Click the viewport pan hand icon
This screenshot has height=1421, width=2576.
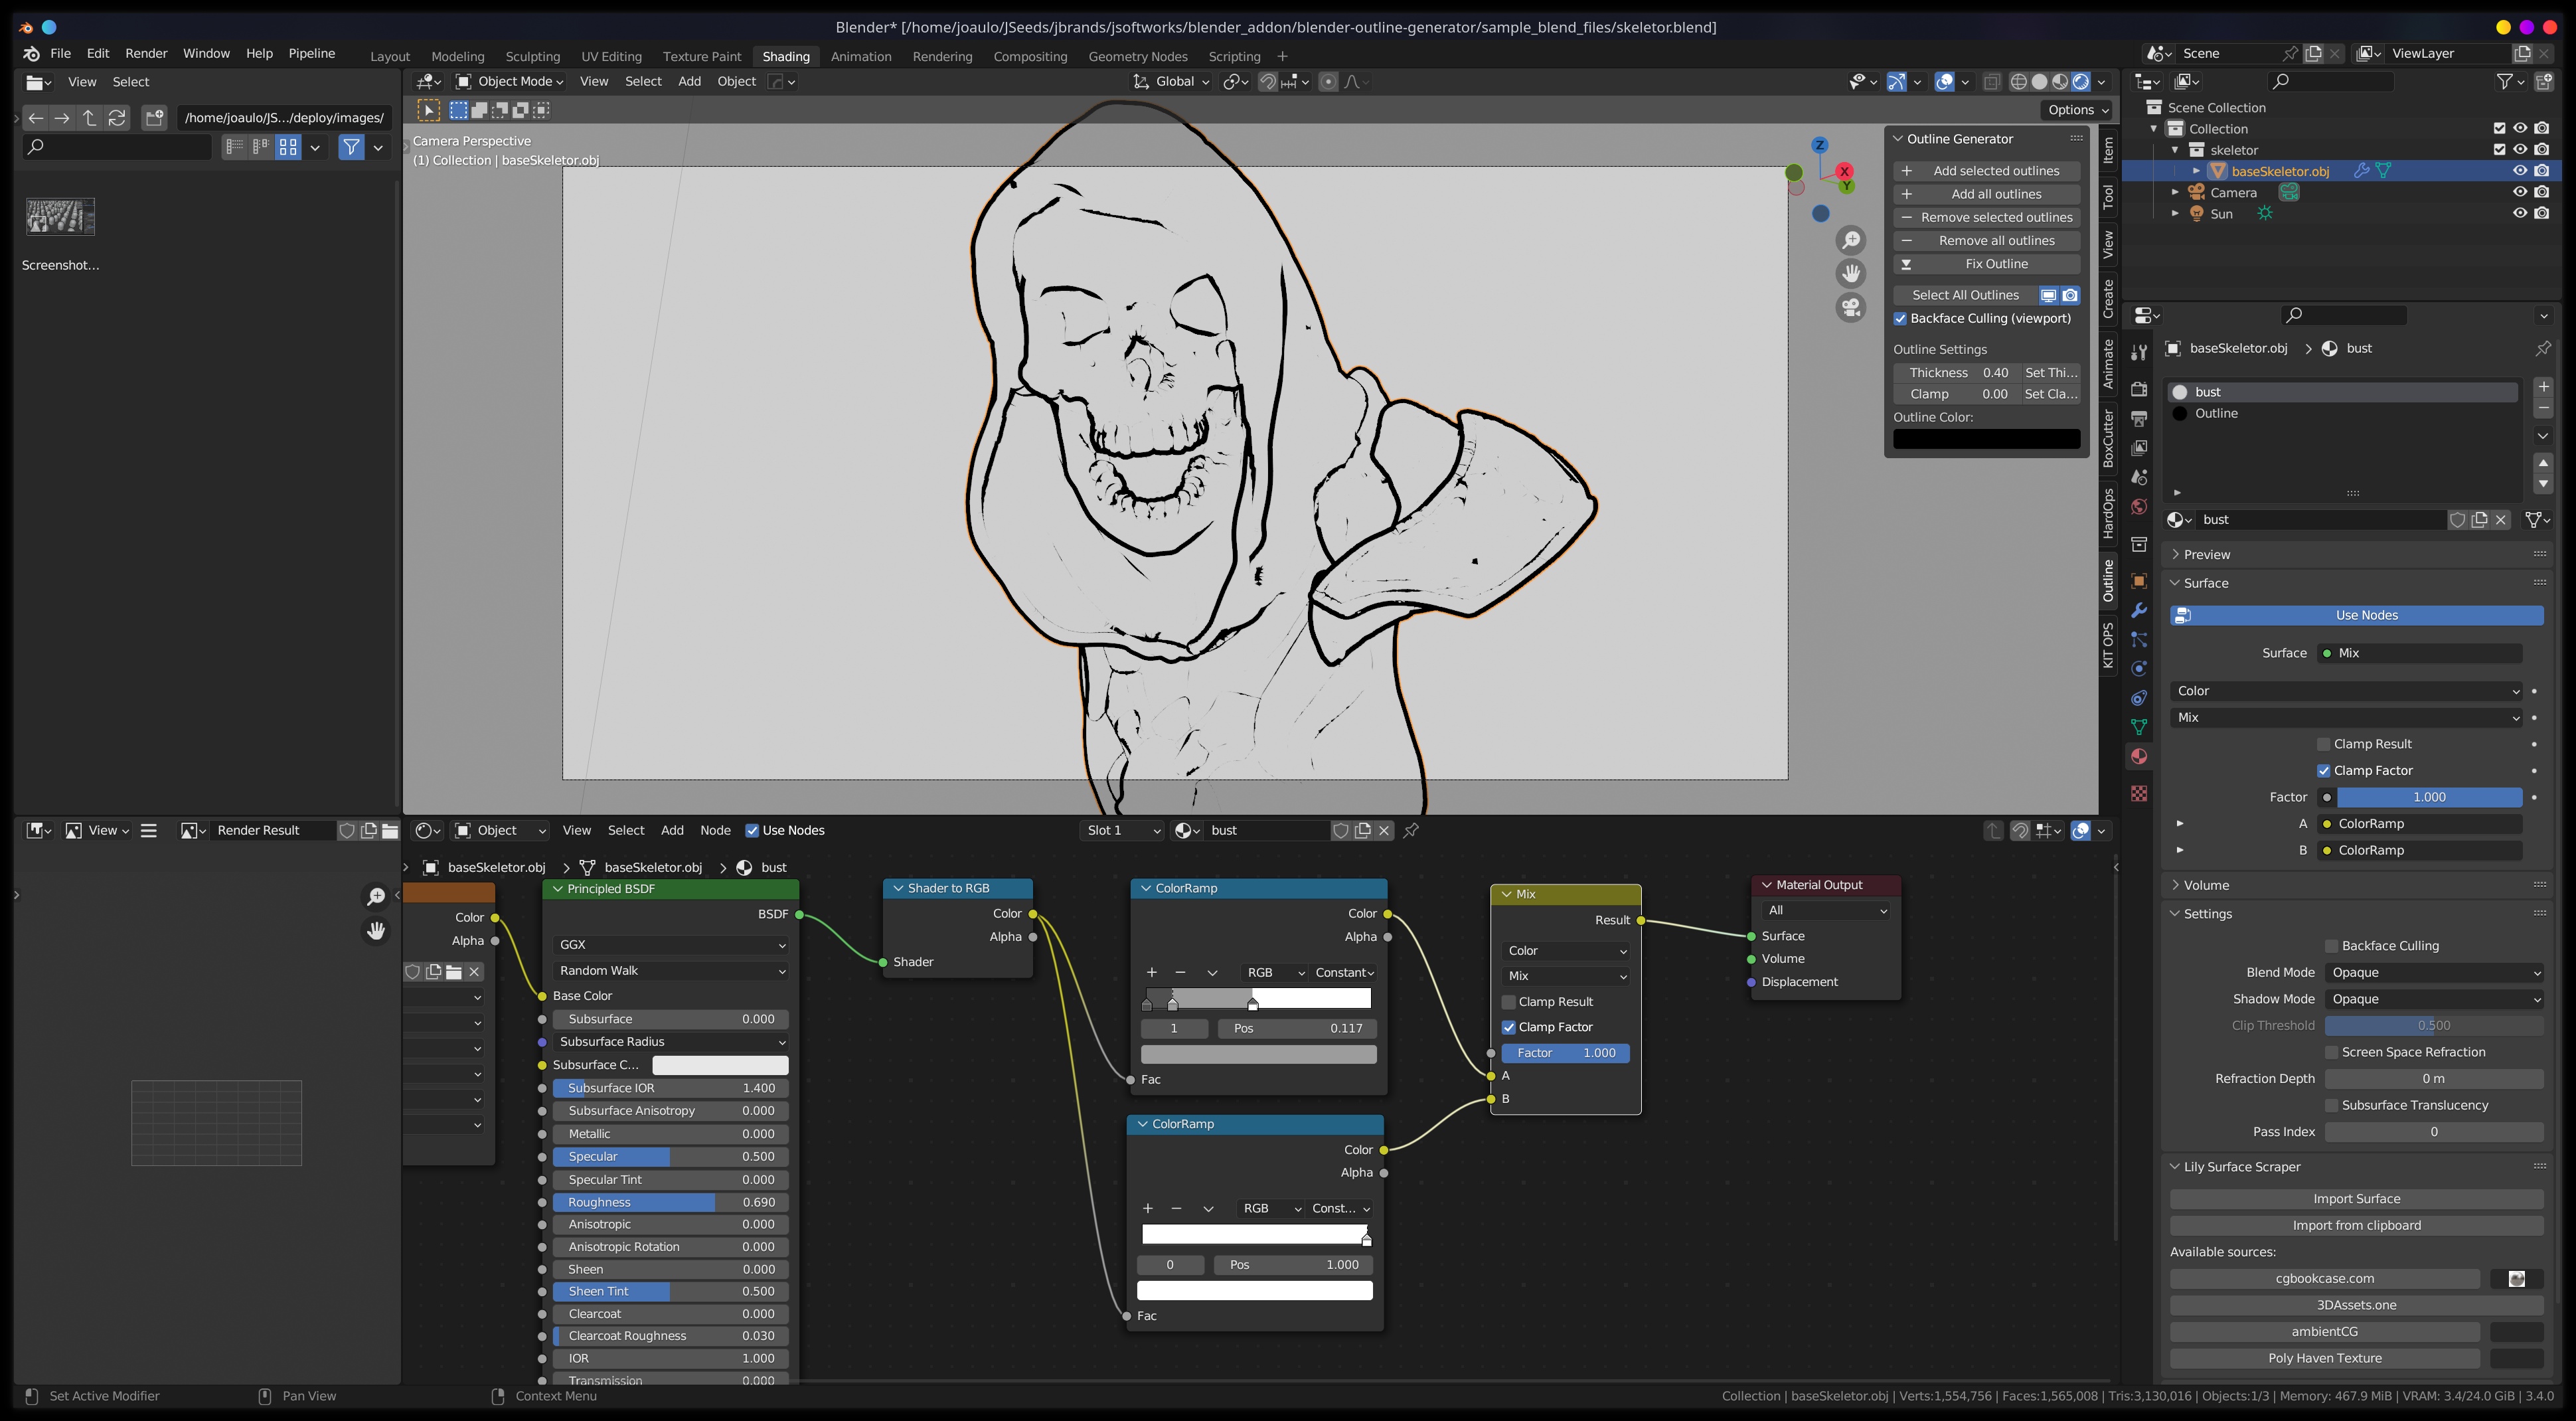click(x=1851, y=273)
